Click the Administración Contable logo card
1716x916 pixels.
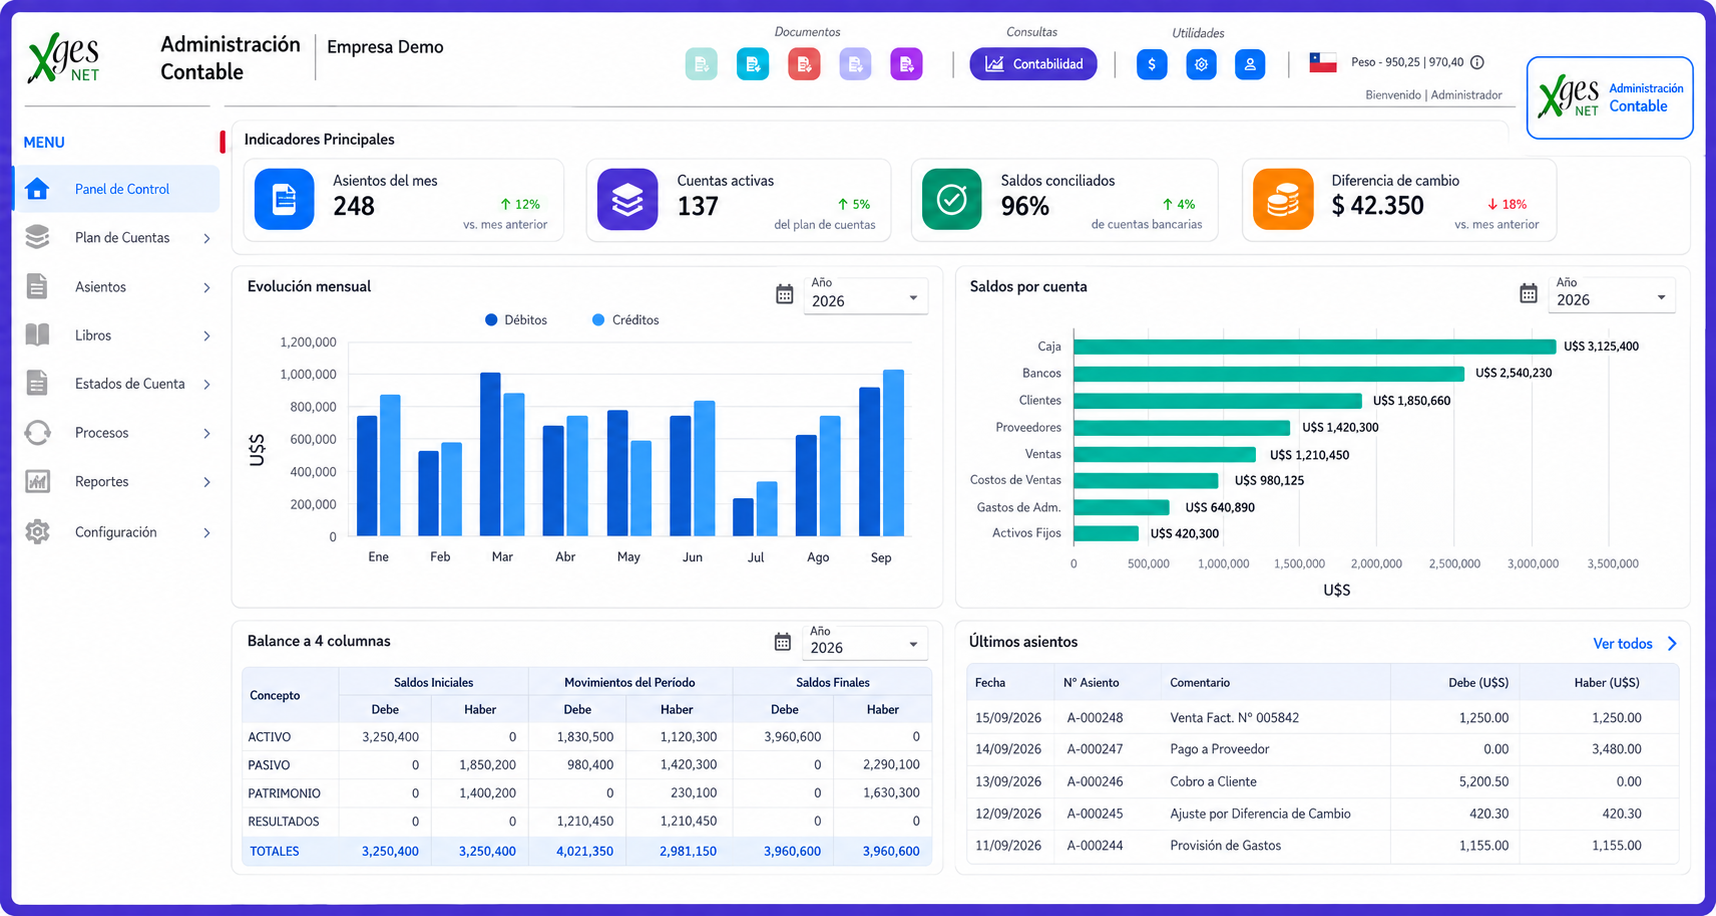[x=1609, y=97]
